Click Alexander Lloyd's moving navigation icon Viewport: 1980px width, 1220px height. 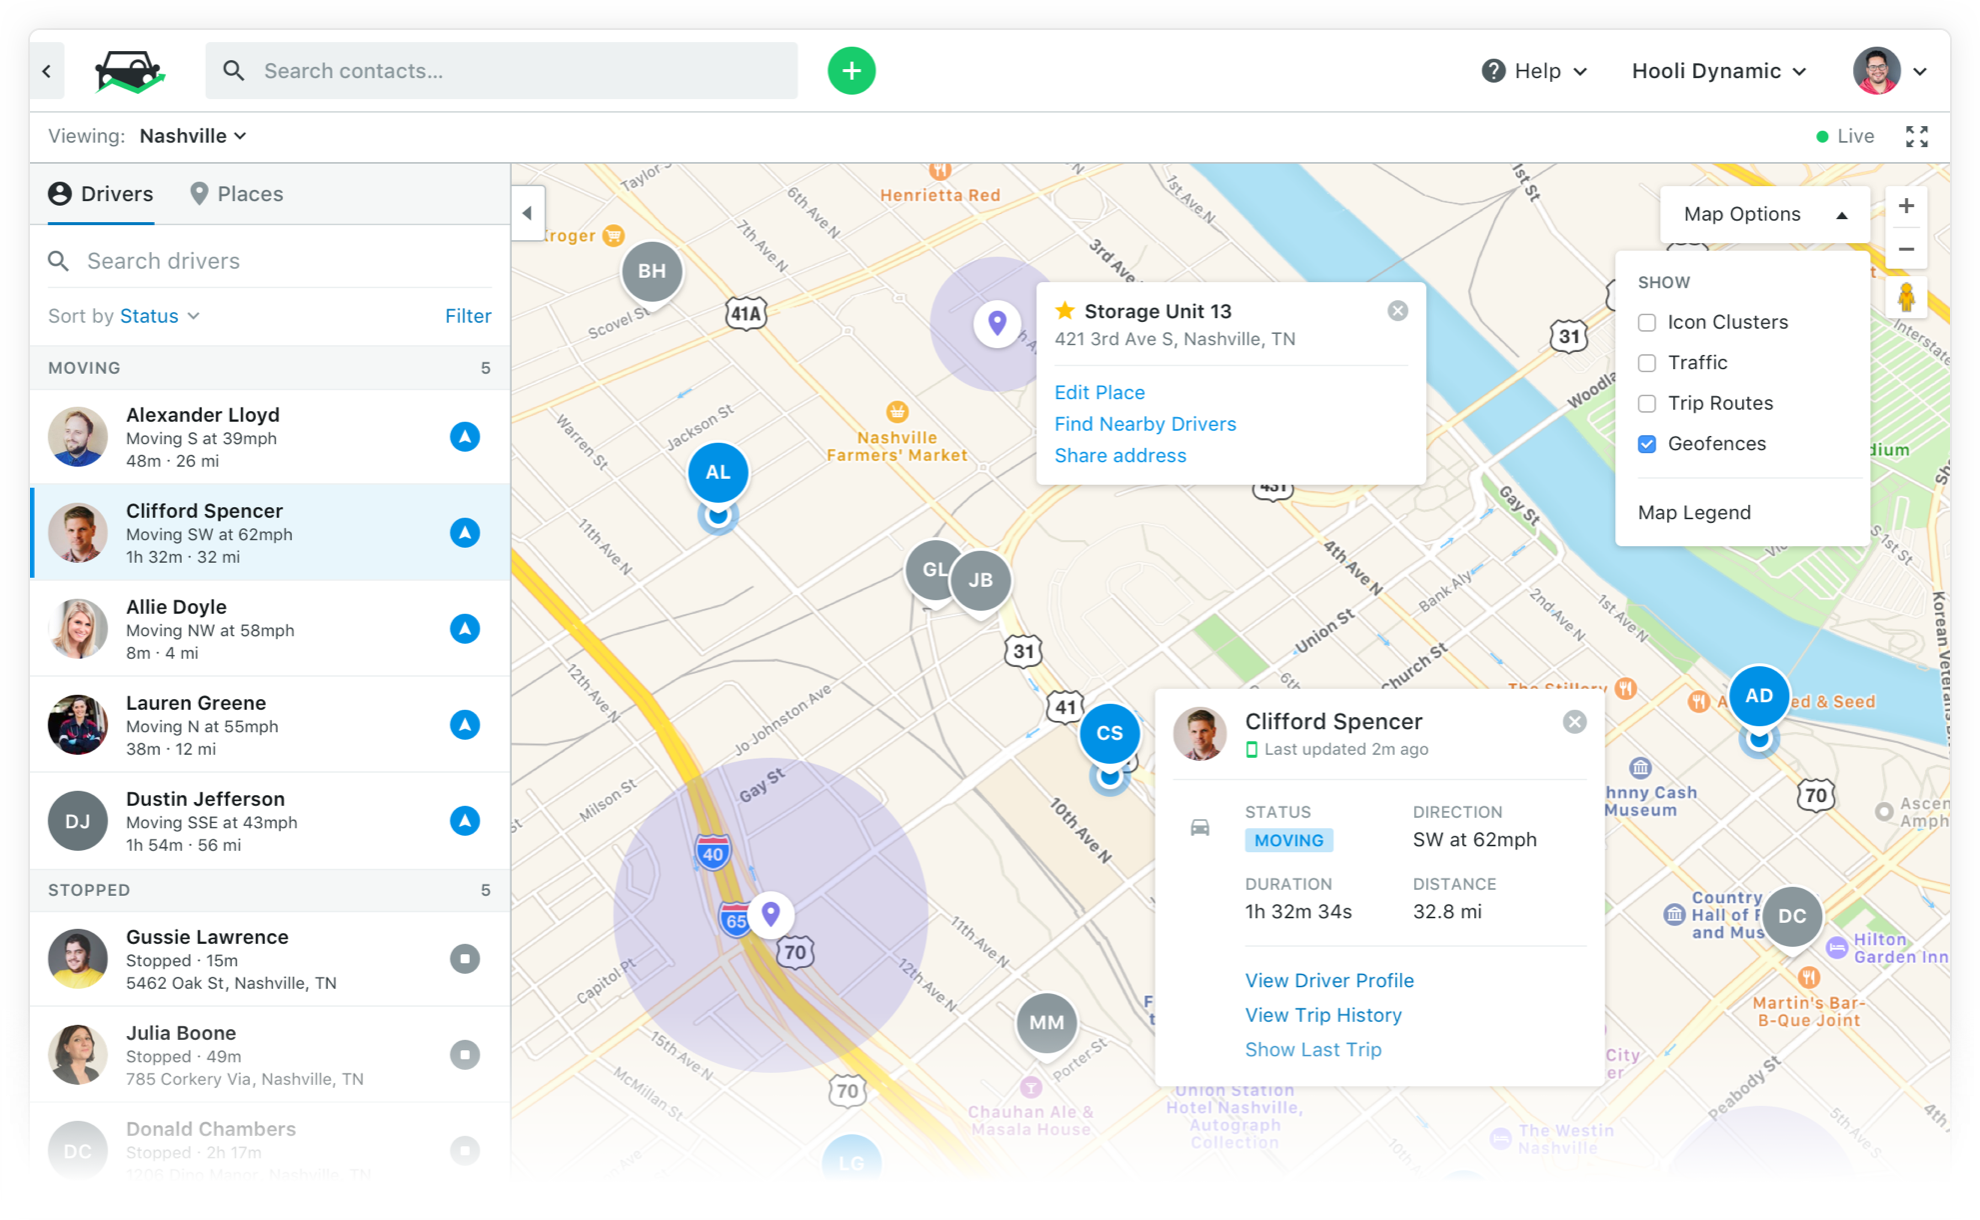click(x=464, y=437)
